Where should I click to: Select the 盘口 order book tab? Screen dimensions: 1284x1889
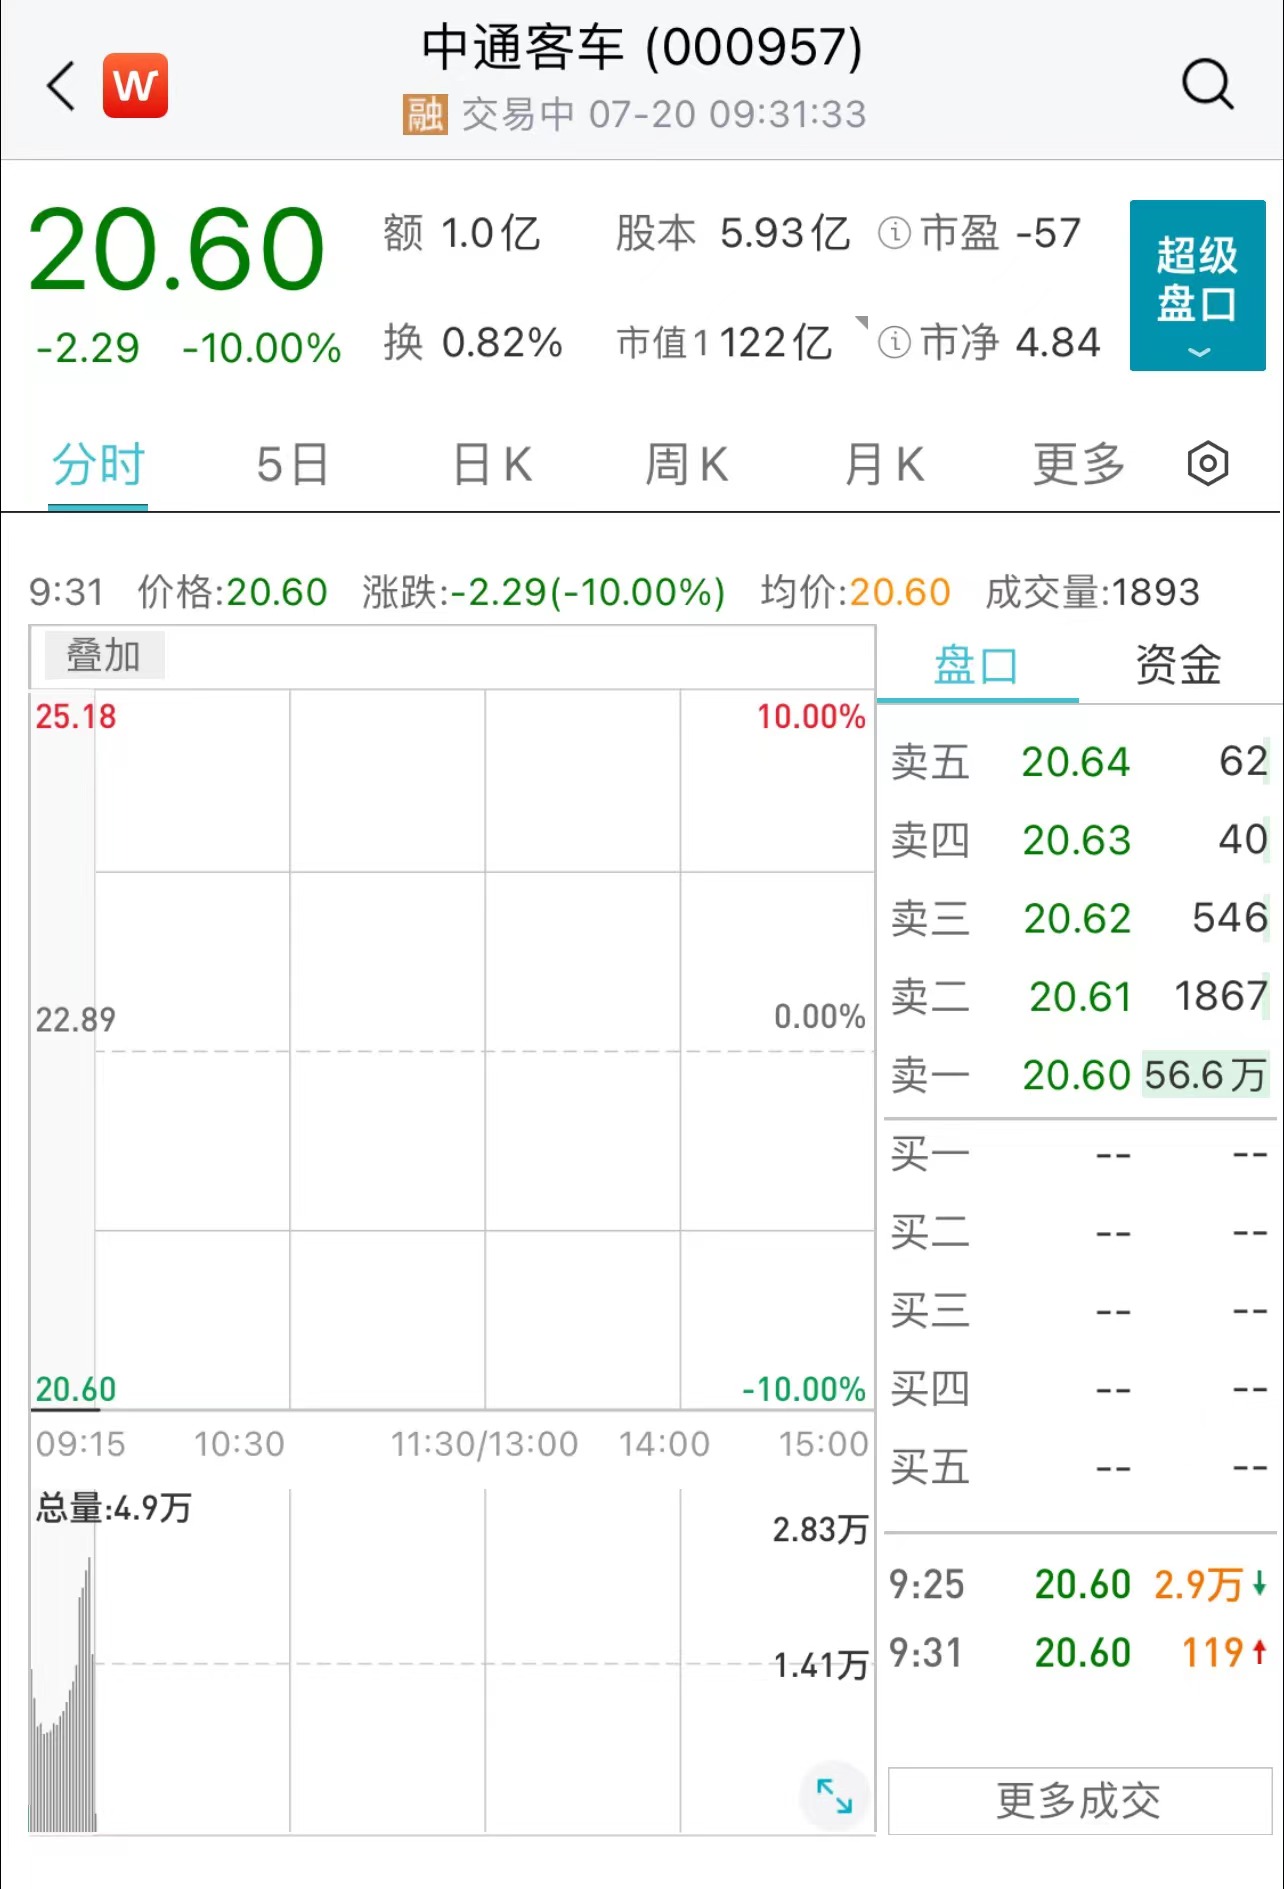(976, 665)
